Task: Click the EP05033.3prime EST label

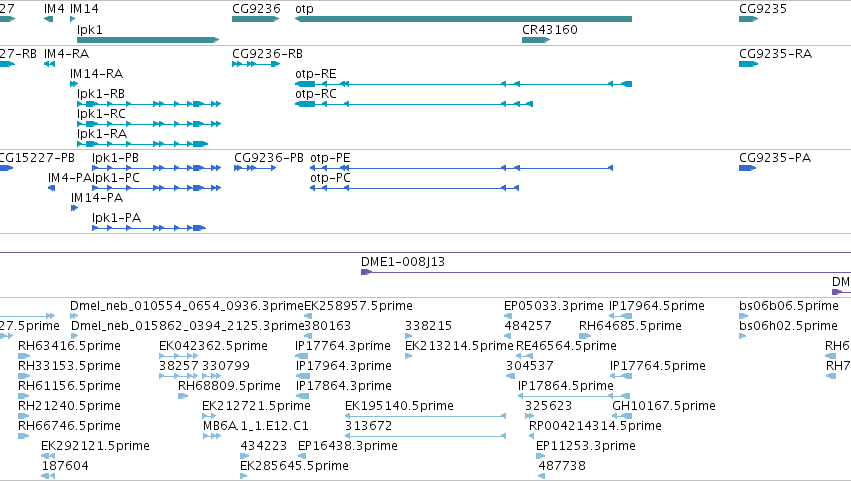Action: pyautogui.click(x=554, y=306)
